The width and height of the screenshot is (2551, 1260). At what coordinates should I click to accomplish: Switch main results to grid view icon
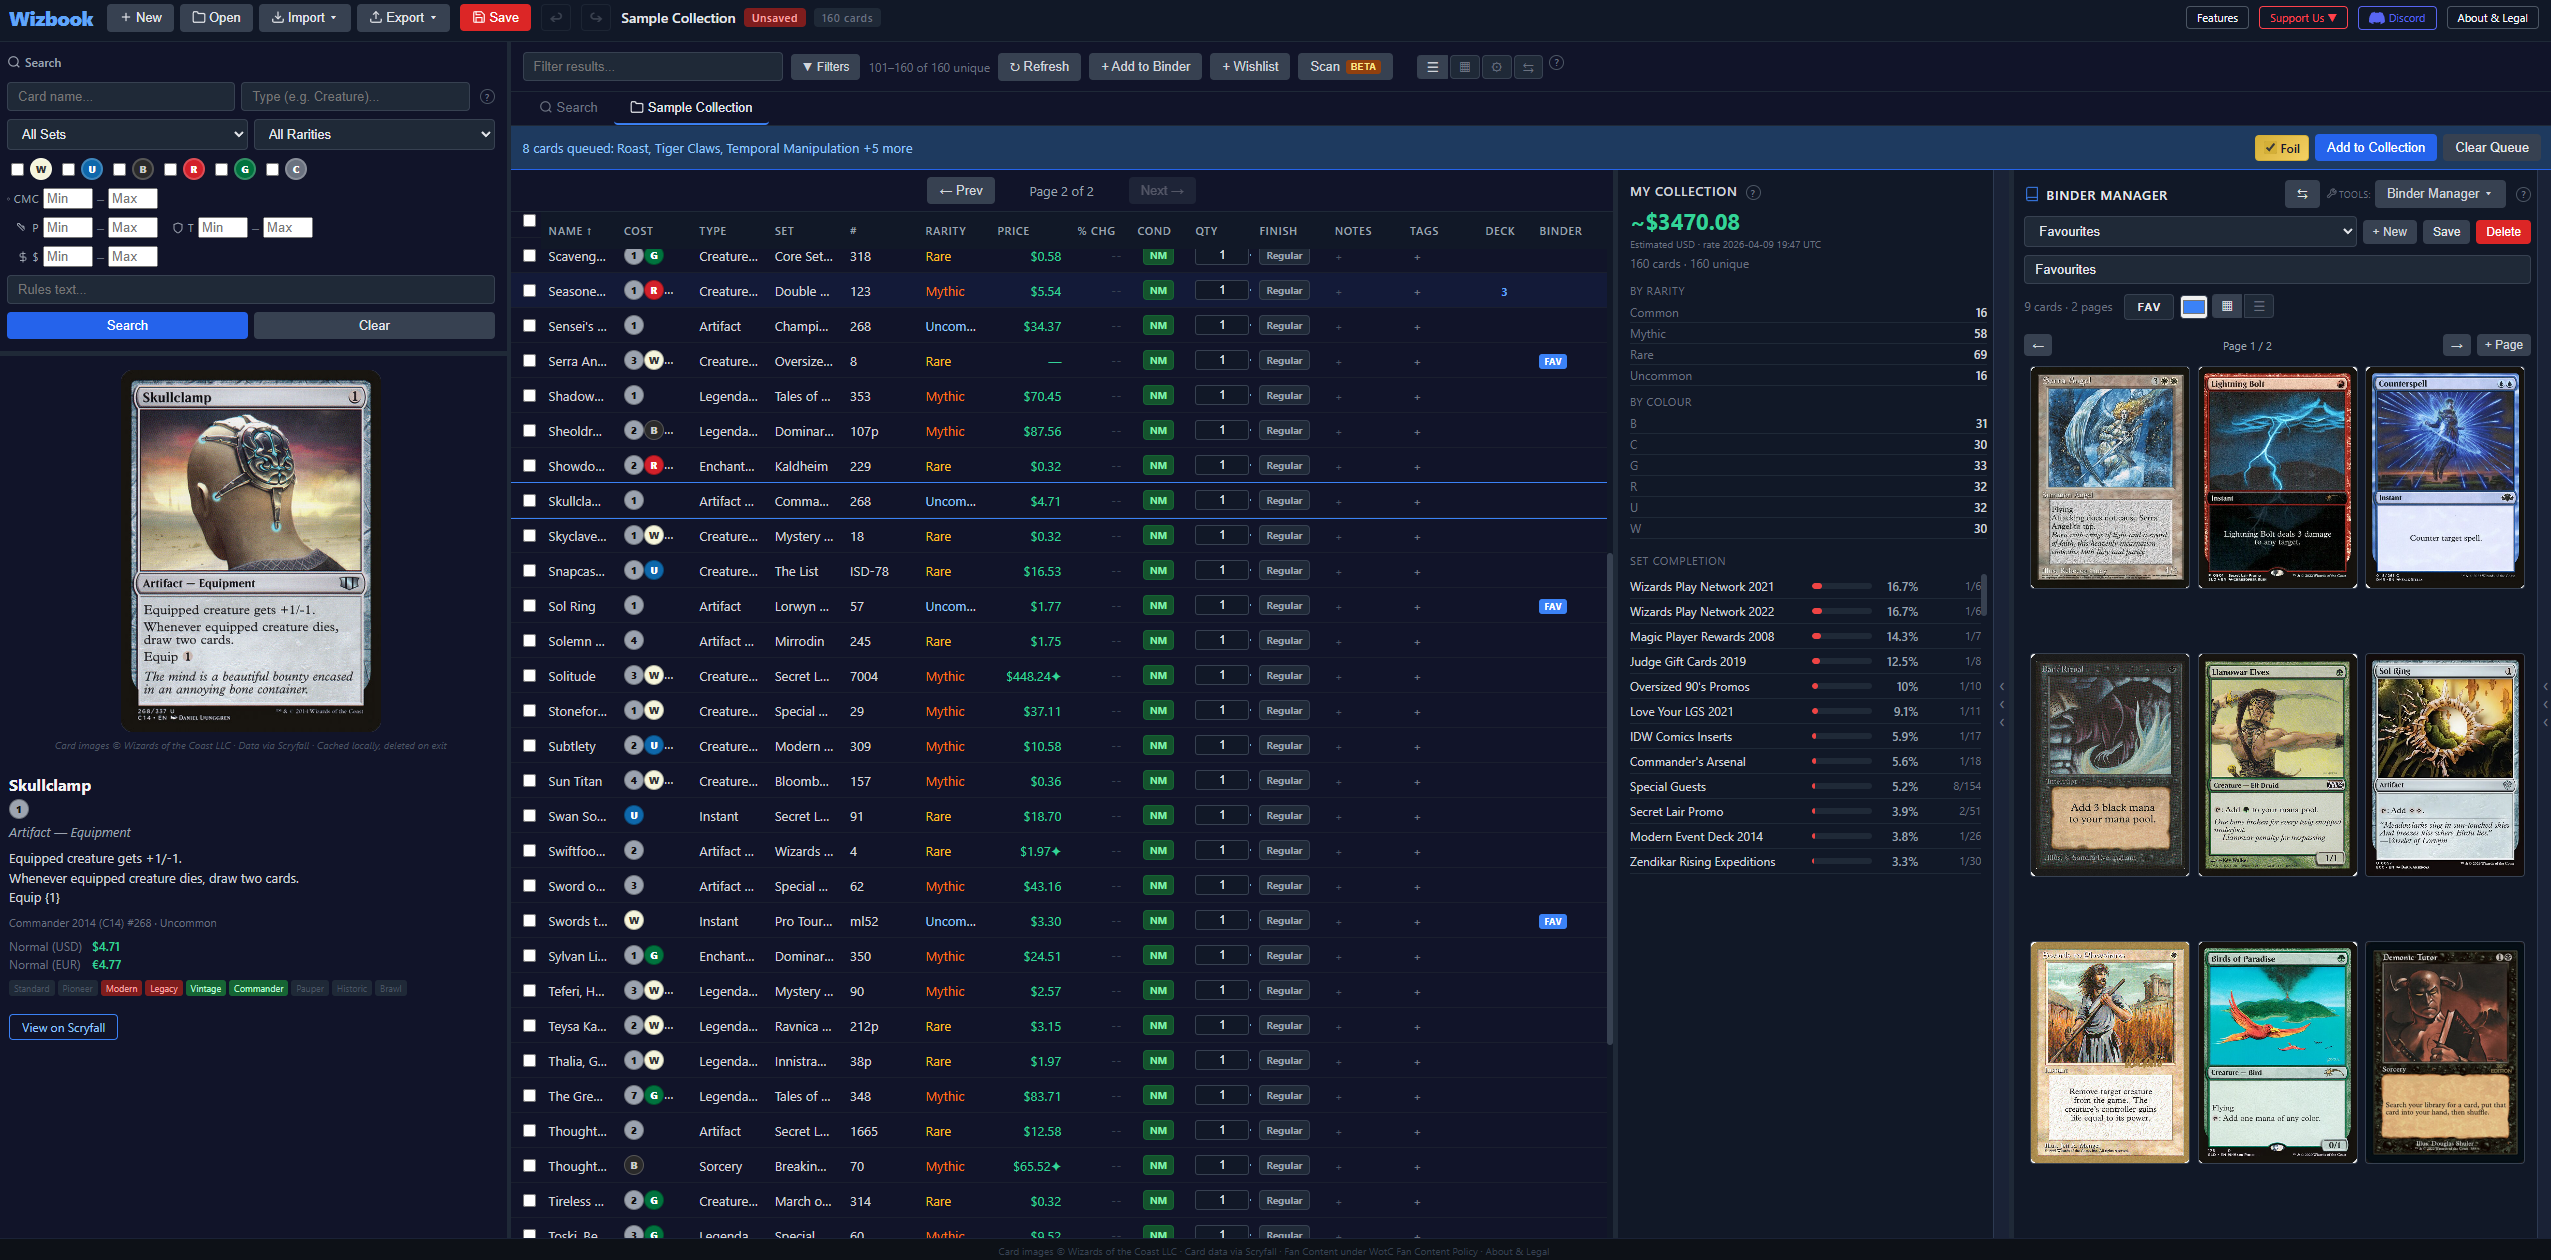click(1464, 66)
